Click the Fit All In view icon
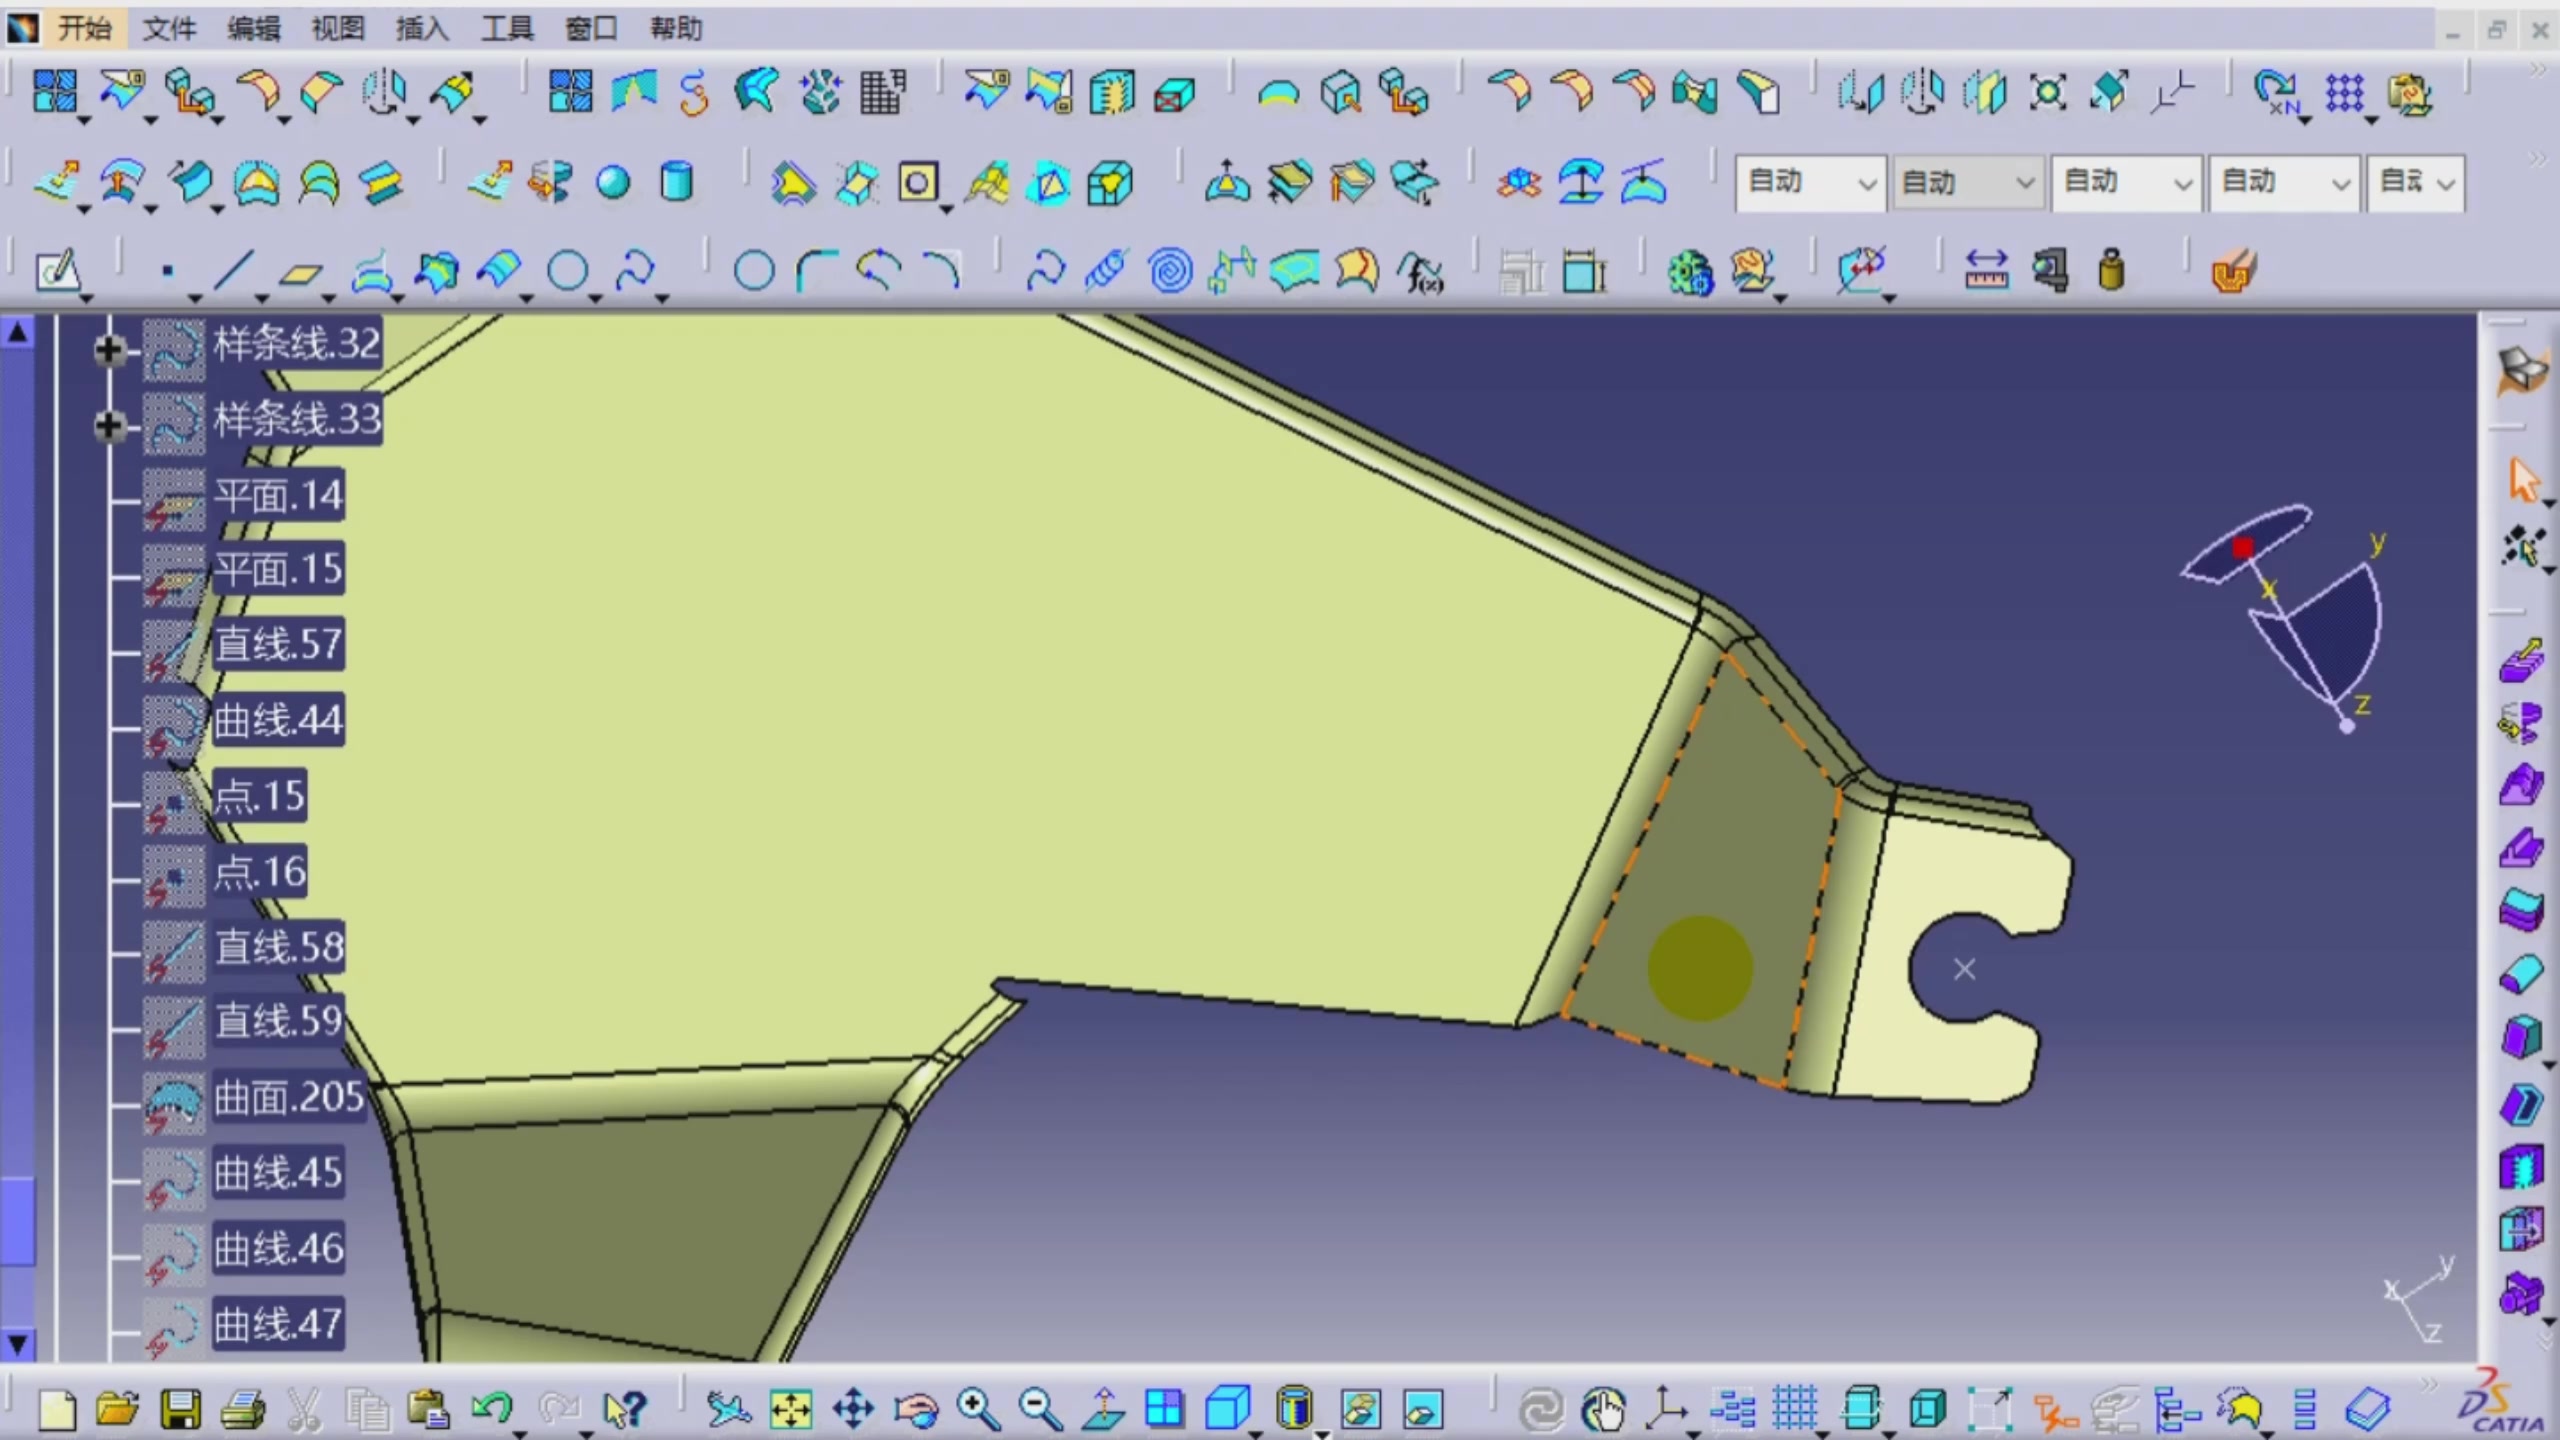 coord(789,1410)
